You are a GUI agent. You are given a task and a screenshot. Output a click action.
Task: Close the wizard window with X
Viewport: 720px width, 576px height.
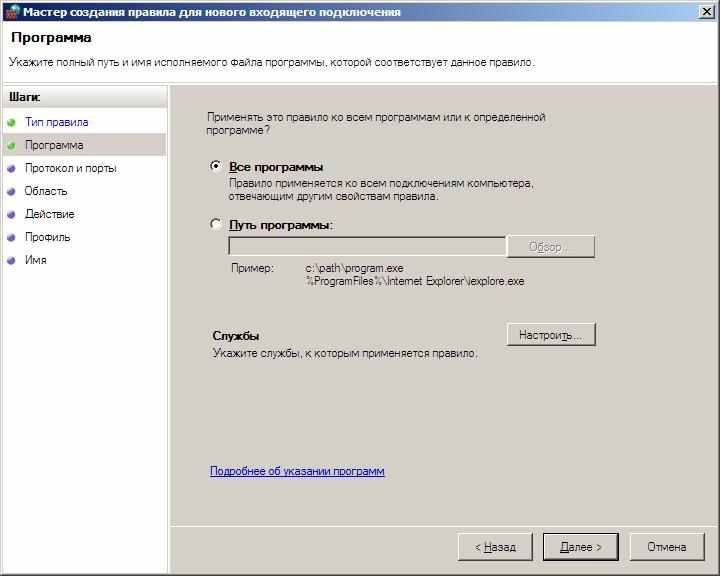pyautogui.click(x=706, y=11)
